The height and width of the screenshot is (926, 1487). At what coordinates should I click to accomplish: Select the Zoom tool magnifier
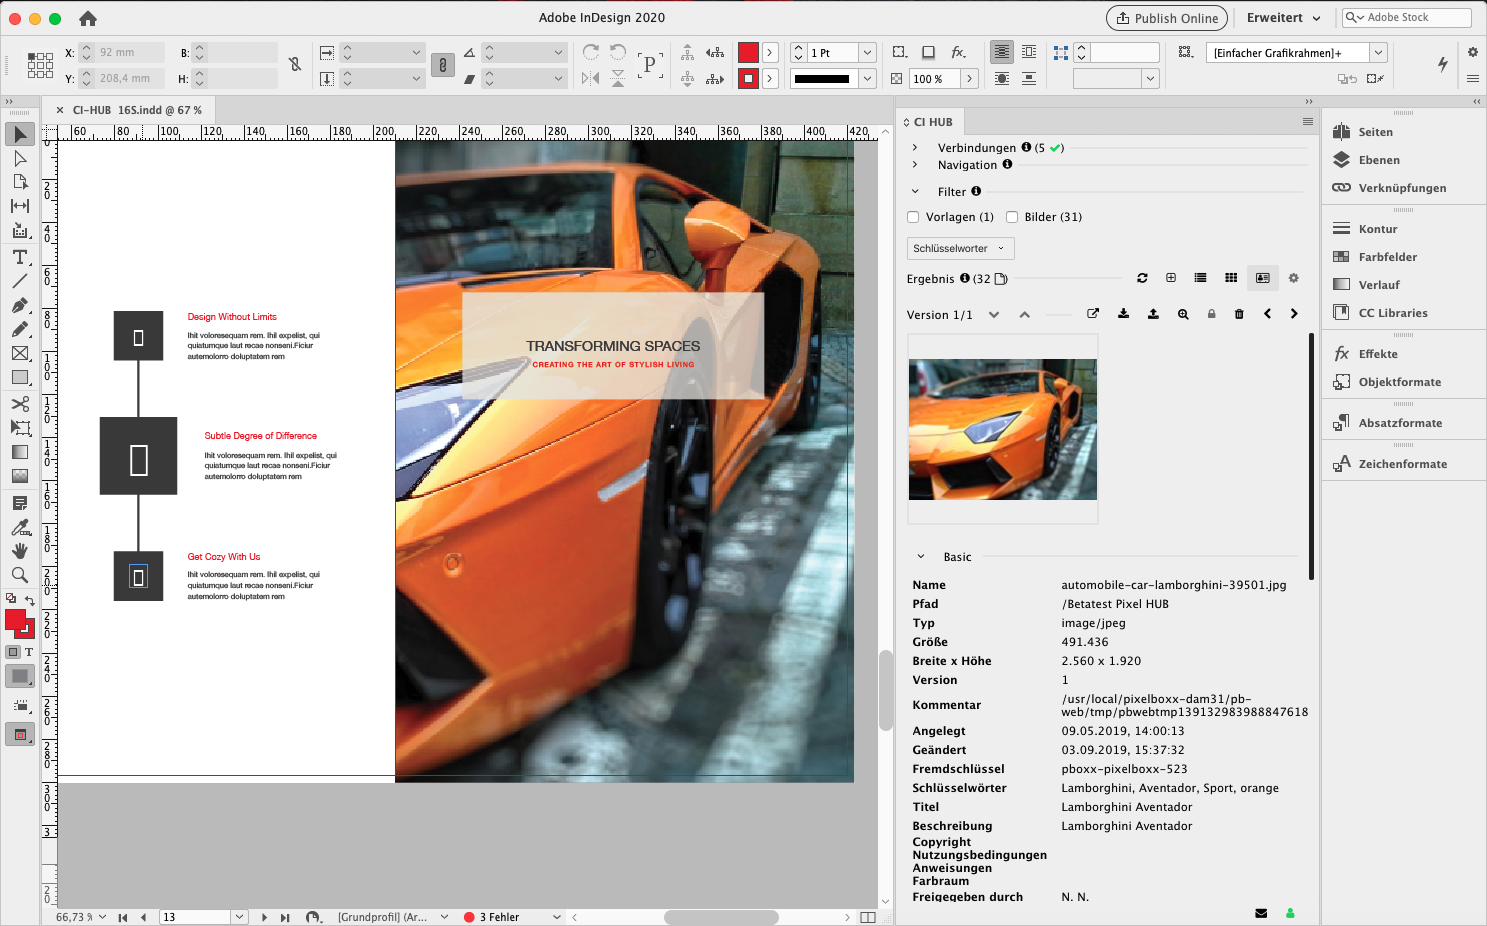(20, 575)
